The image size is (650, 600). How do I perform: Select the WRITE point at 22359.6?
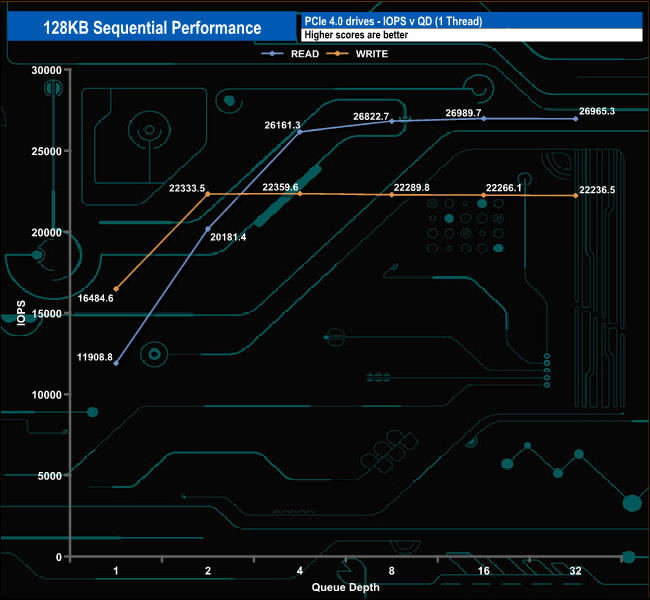pos(300,194)
